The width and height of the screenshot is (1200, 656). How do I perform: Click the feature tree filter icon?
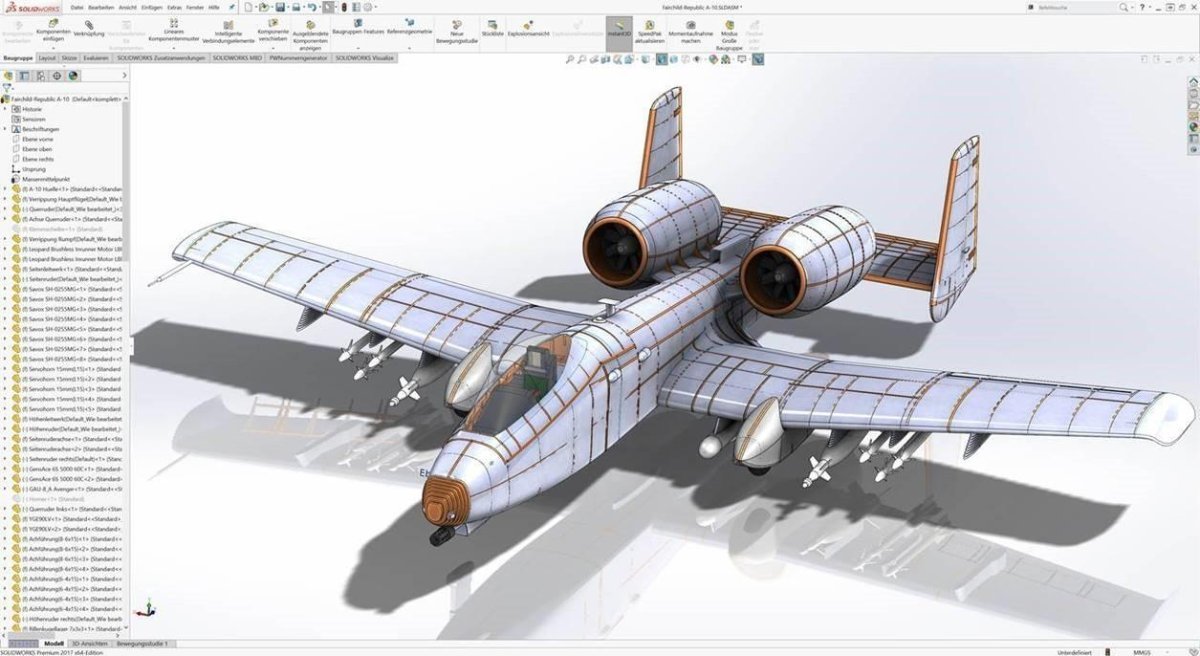click(8, 88)
